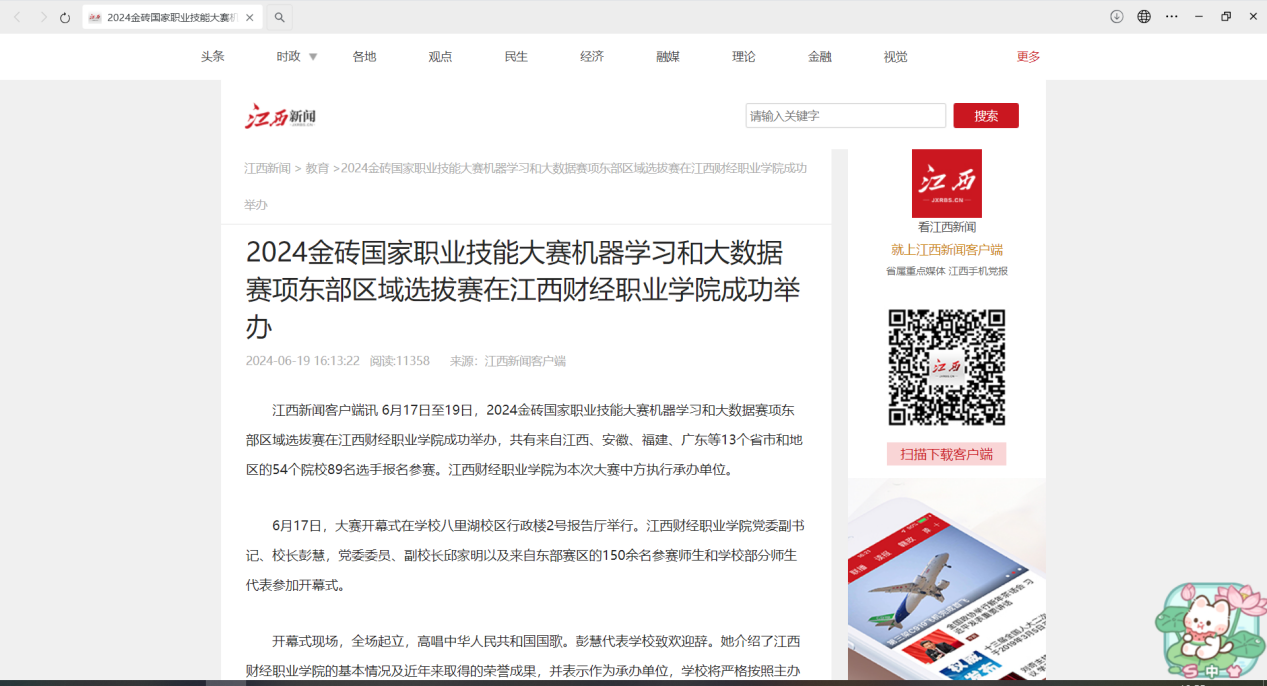Click the 江西新闻 breadcrumb link

click(x=267, y=168)
